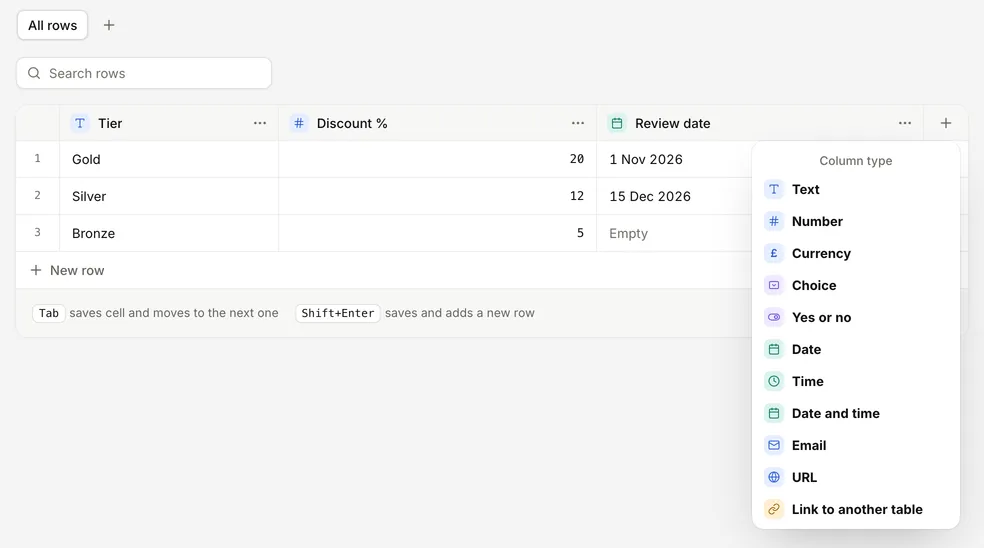Click into the Search rows field
This screenshot has width=984, height=548.
144,73
